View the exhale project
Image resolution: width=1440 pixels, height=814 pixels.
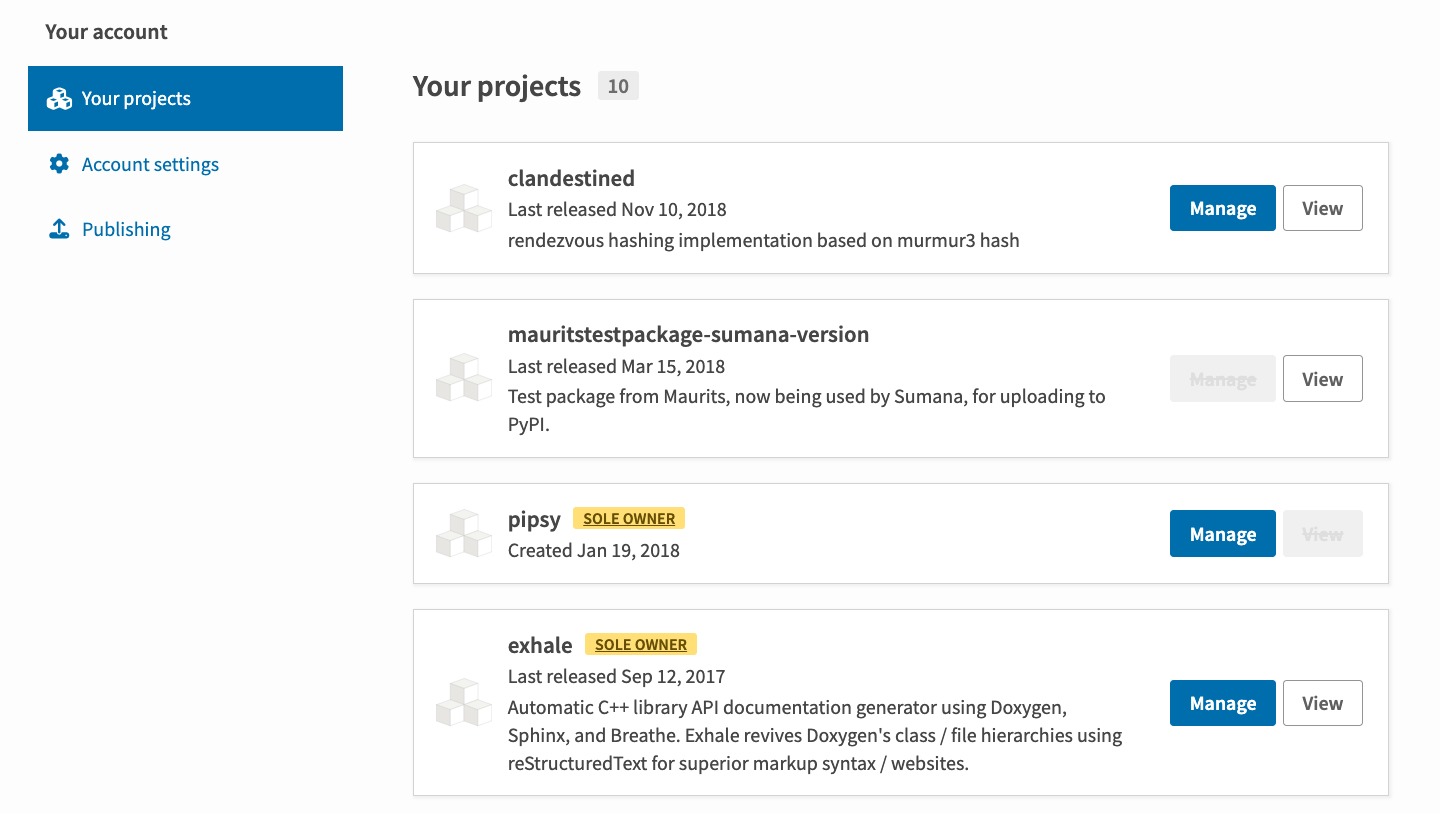pos(1322,703)
